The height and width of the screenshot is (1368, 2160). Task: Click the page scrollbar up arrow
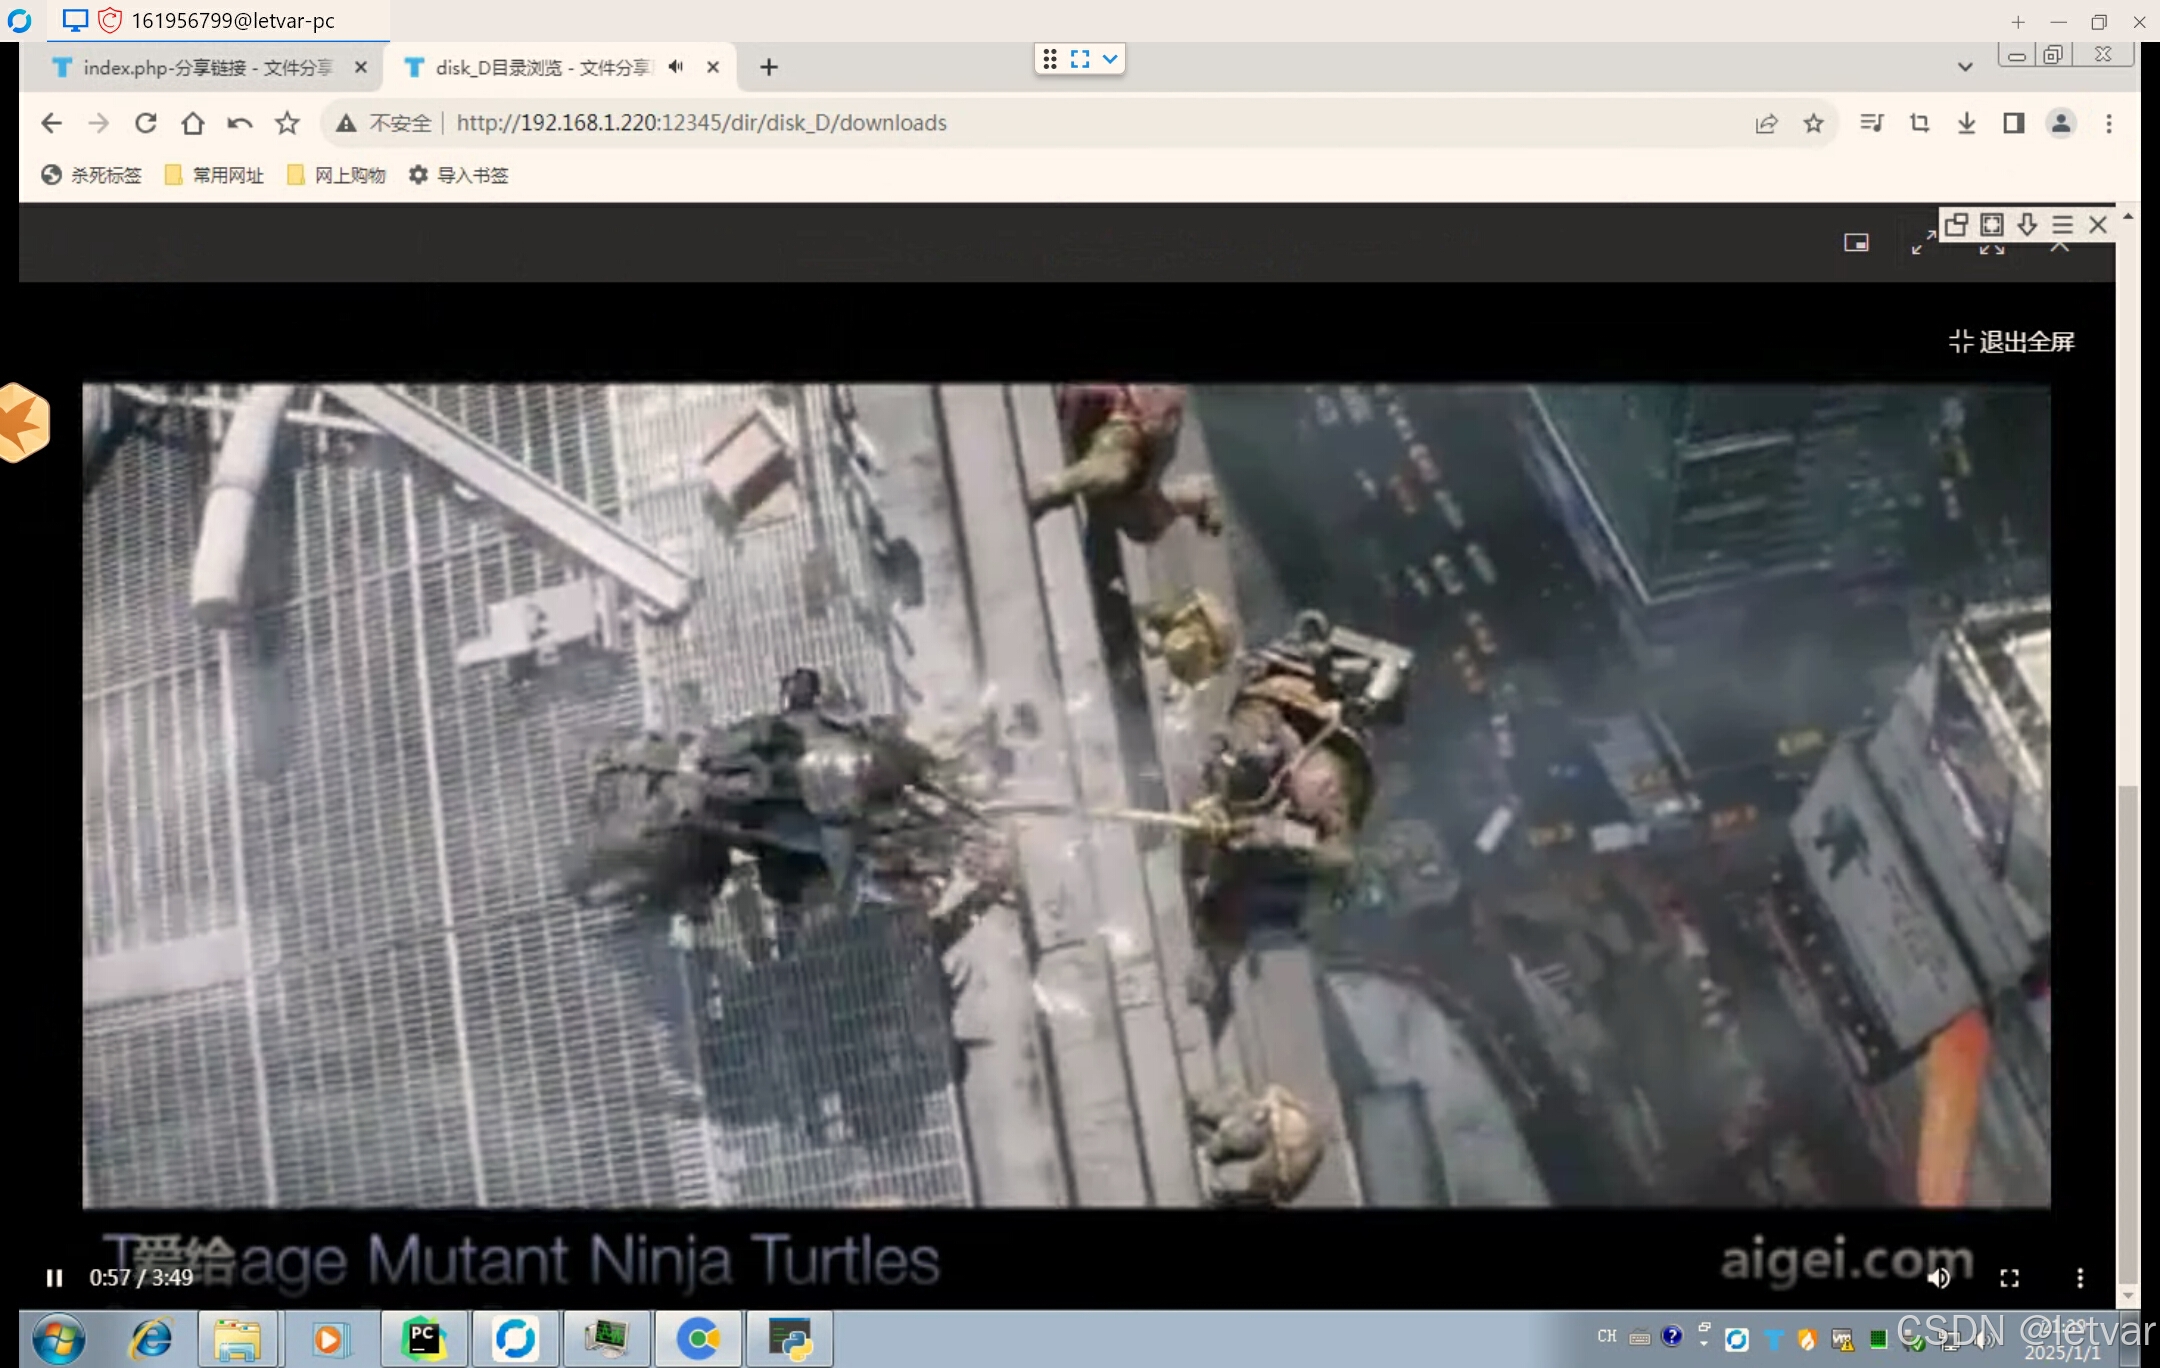[x=2128, y=216]
